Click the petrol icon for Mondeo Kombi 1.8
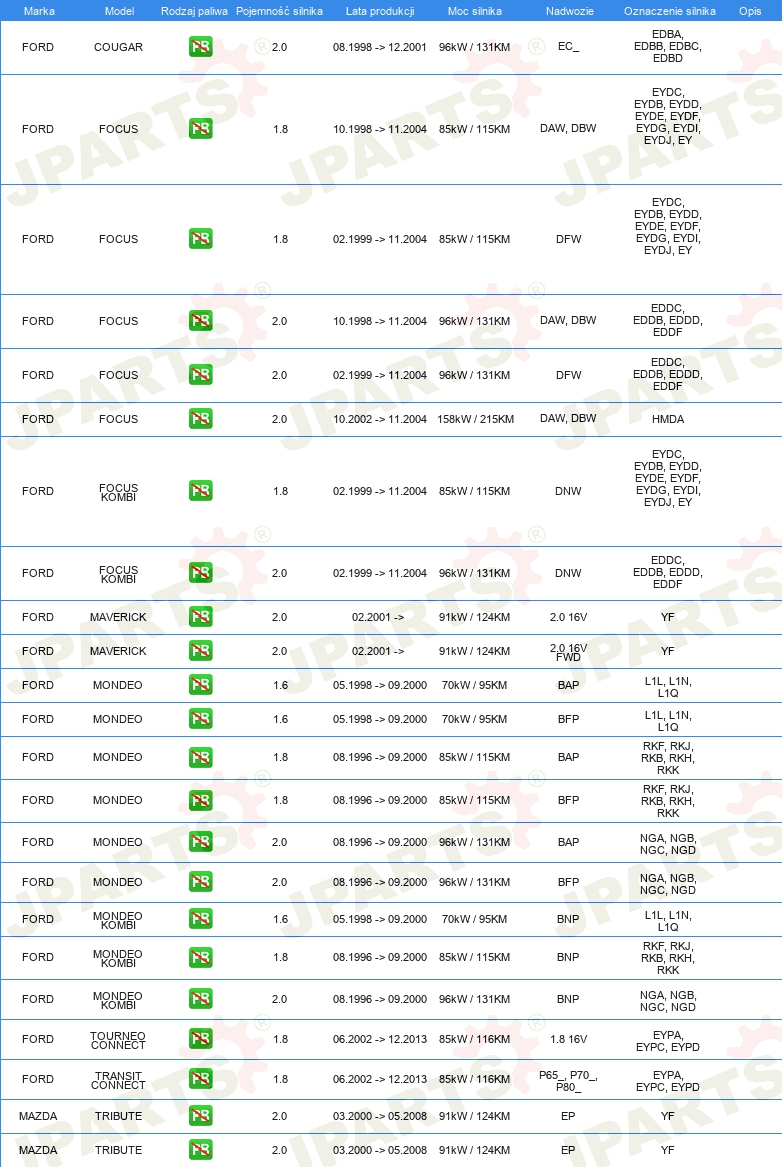This screenshot has height=1167, width=782. tap(201, 957)
